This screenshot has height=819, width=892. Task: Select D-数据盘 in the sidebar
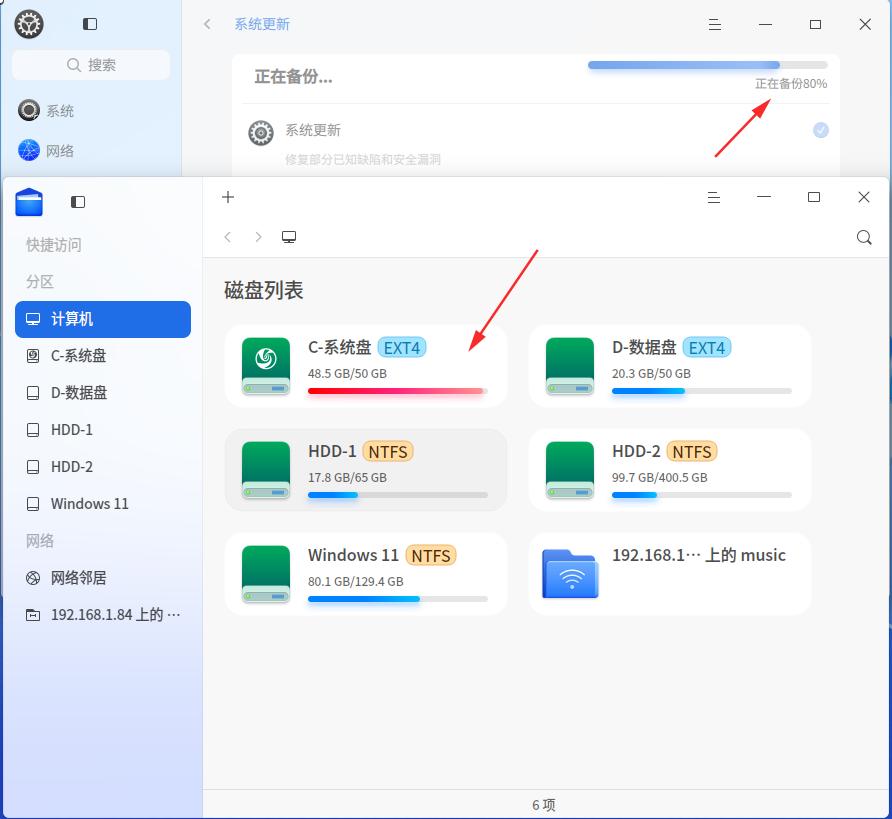(x=103, y=393)
